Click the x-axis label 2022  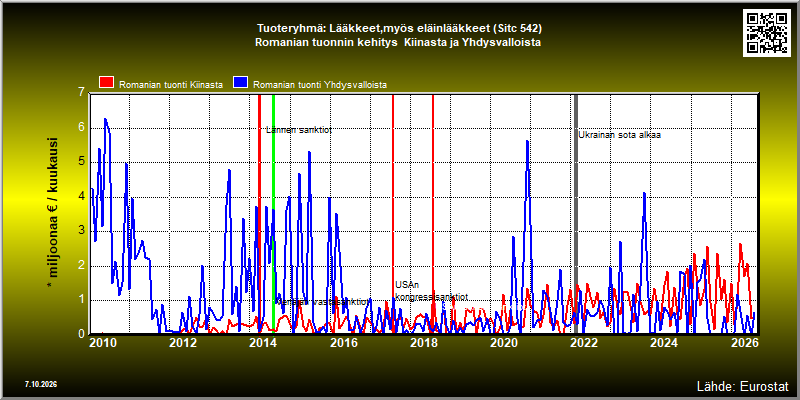pos(583,342)
